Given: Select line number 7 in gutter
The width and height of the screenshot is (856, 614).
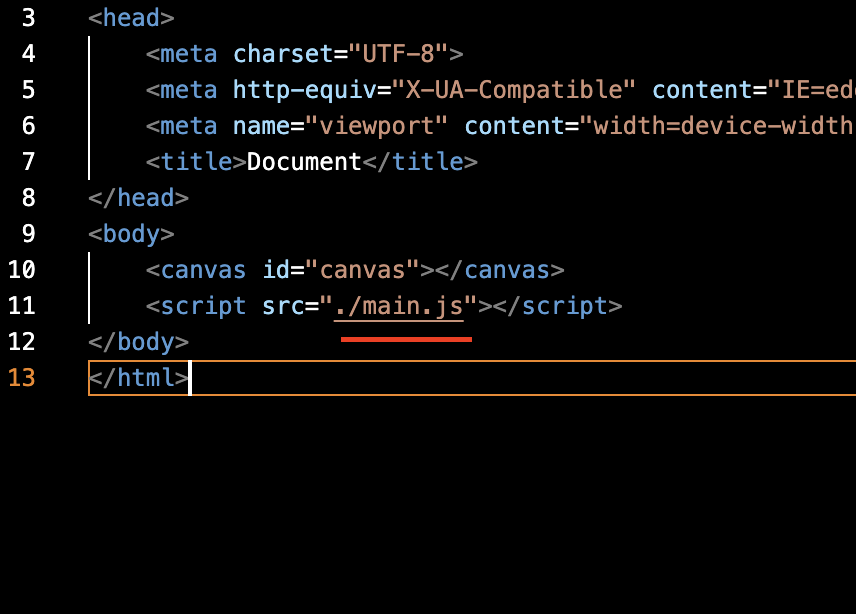Looking at the screenshot, I should pos(28,162).
